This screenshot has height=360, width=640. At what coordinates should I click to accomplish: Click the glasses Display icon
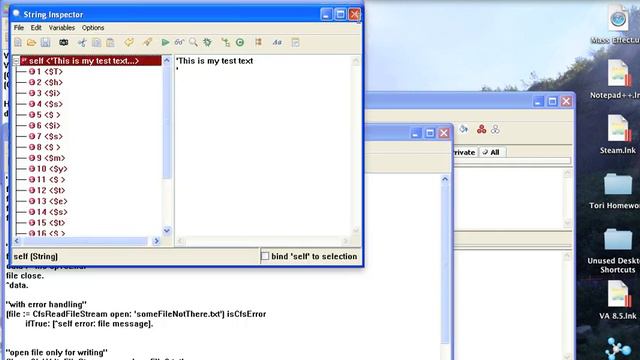pos(179,42)
